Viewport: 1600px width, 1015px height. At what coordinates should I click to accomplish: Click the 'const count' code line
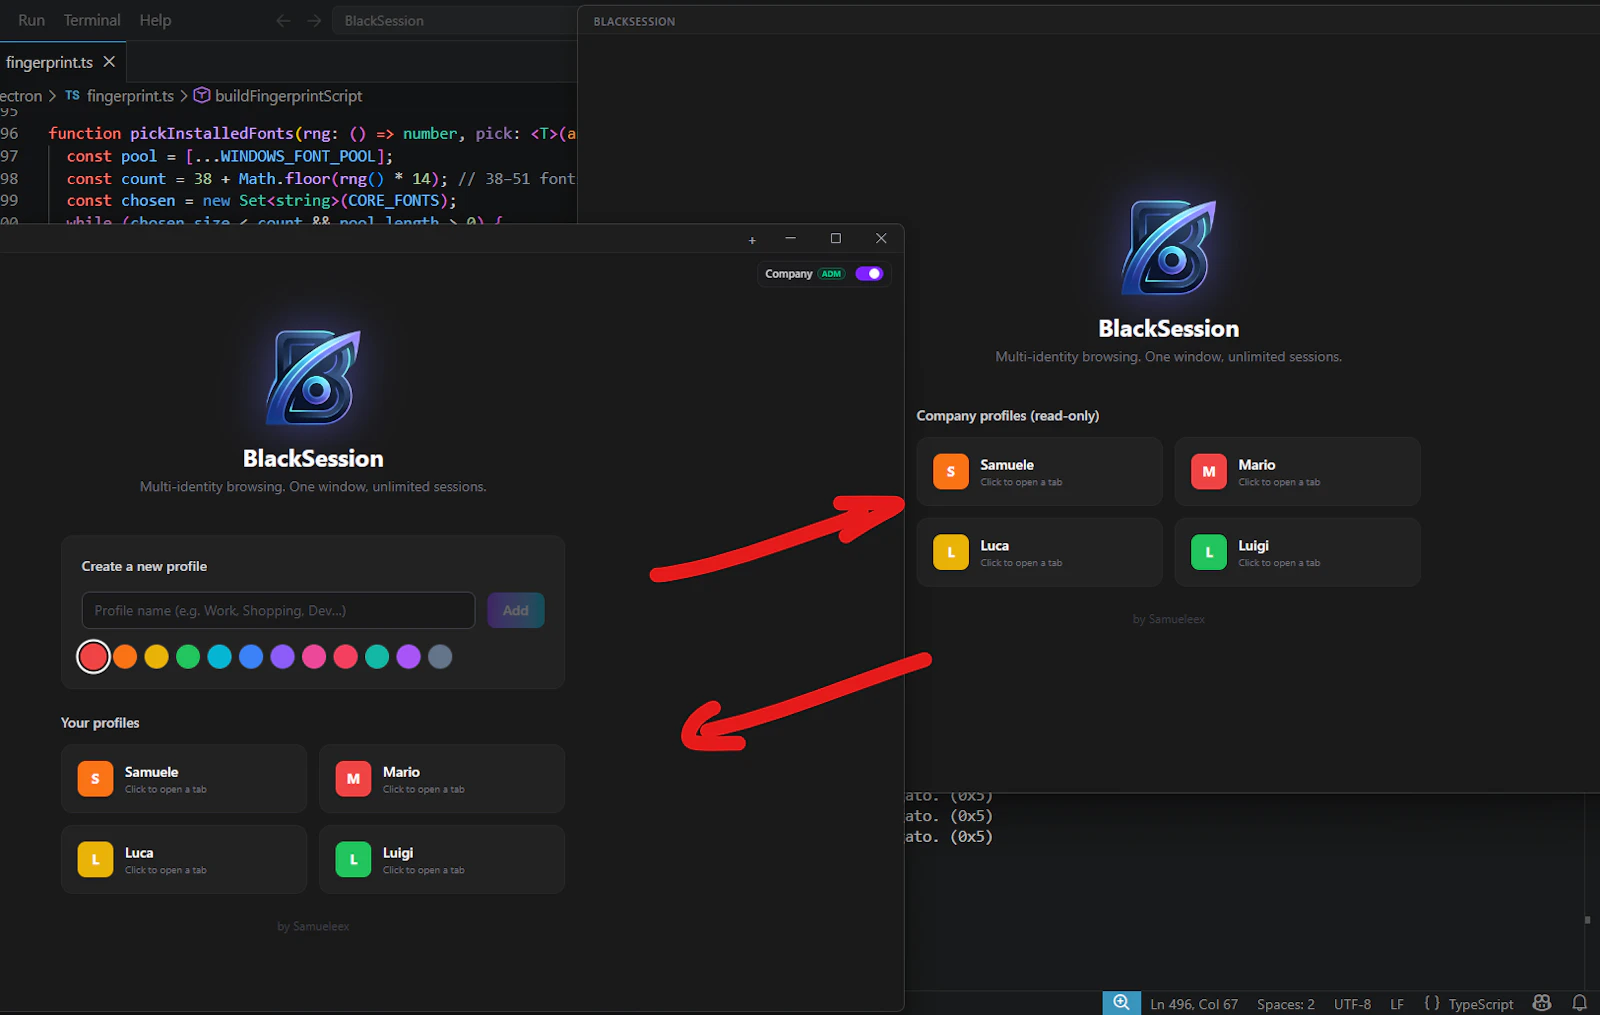(x=320, y=178)
